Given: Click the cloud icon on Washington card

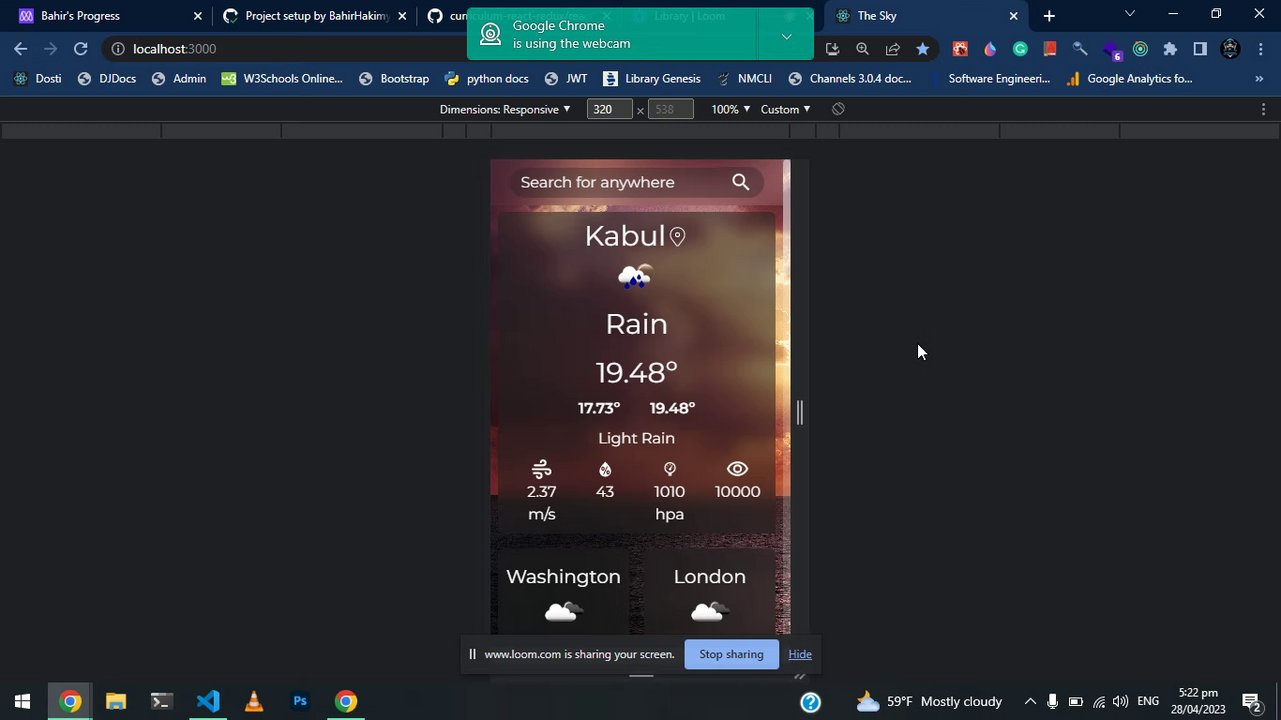Looking at the screenshot, I should 563,611.
